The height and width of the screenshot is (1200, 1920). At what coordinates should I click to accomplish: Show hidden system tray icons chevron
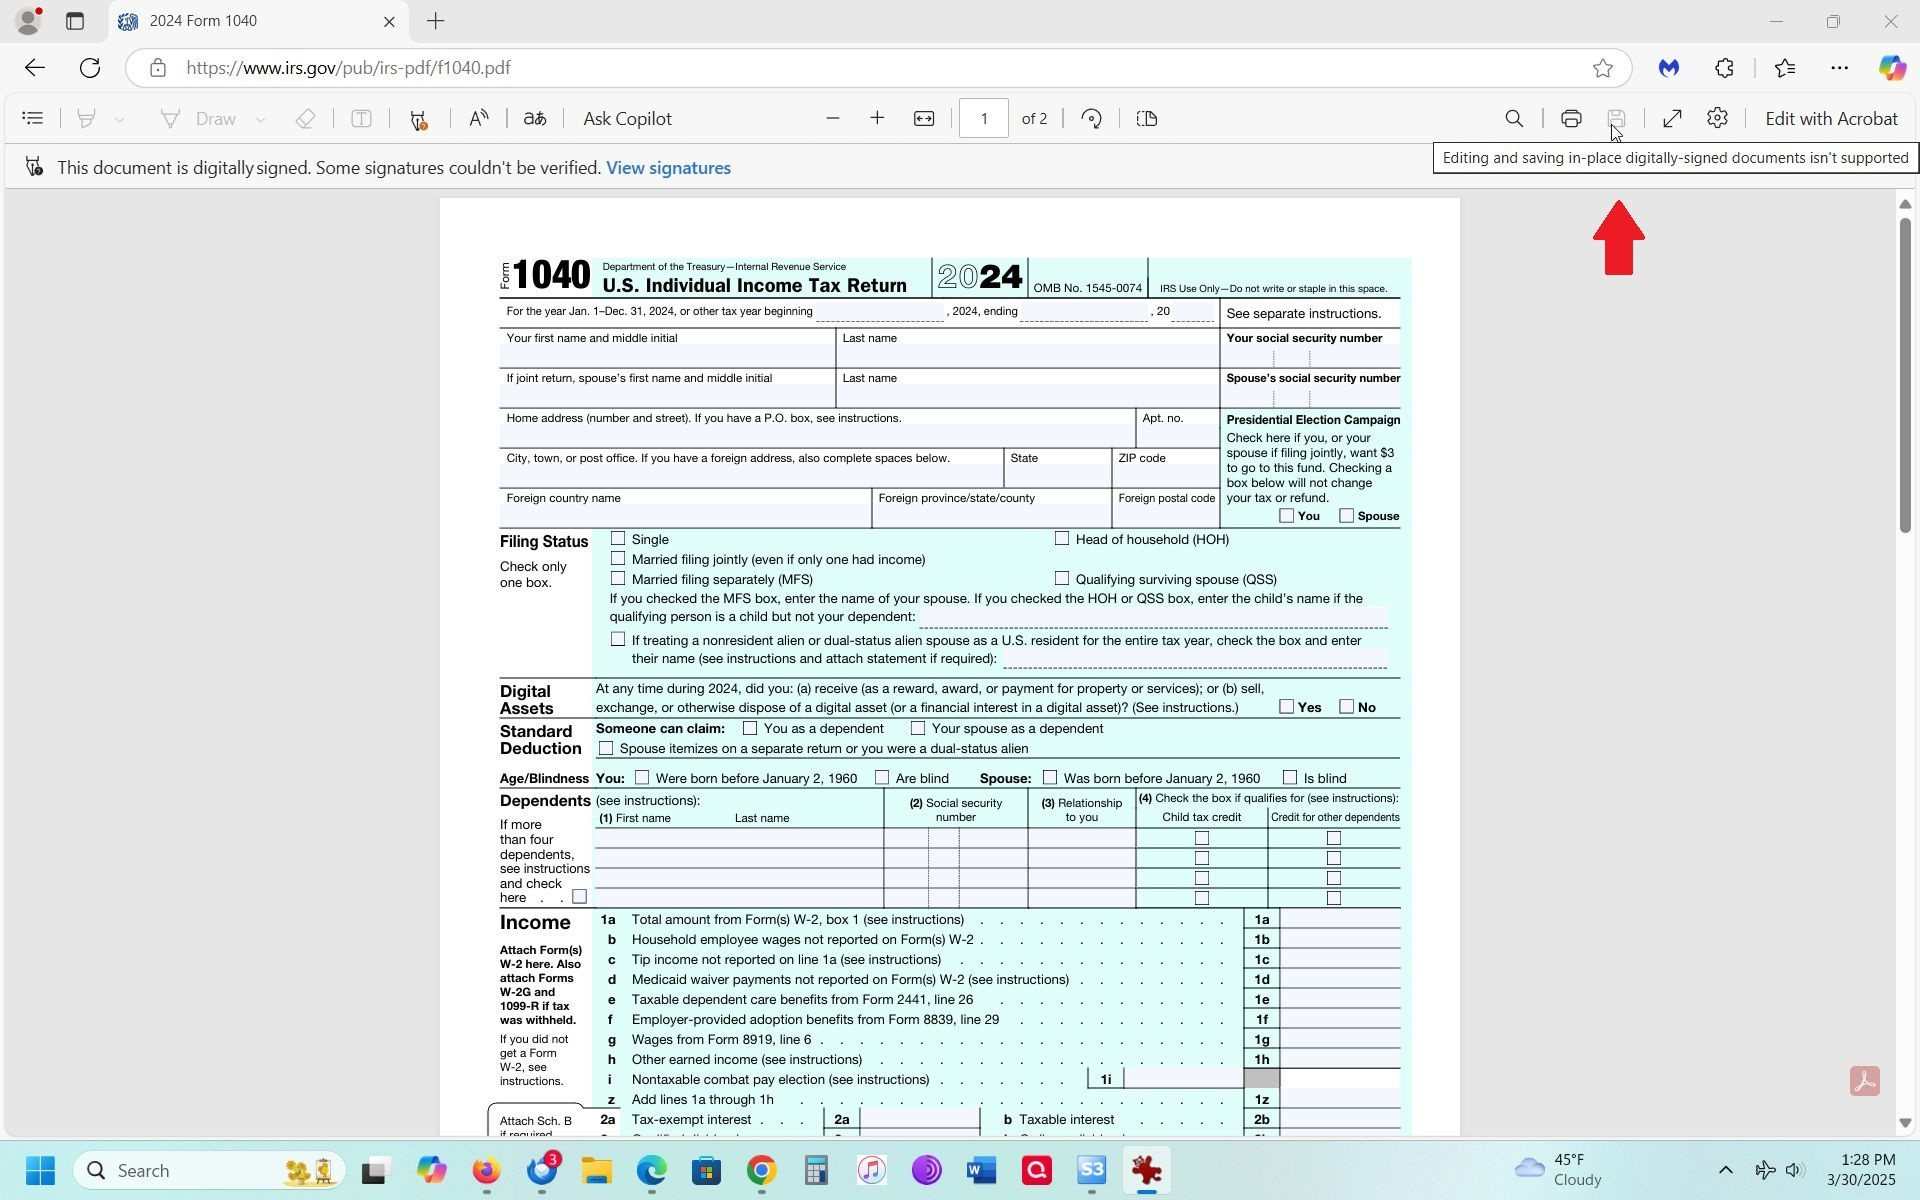tap(1725, 1170)
